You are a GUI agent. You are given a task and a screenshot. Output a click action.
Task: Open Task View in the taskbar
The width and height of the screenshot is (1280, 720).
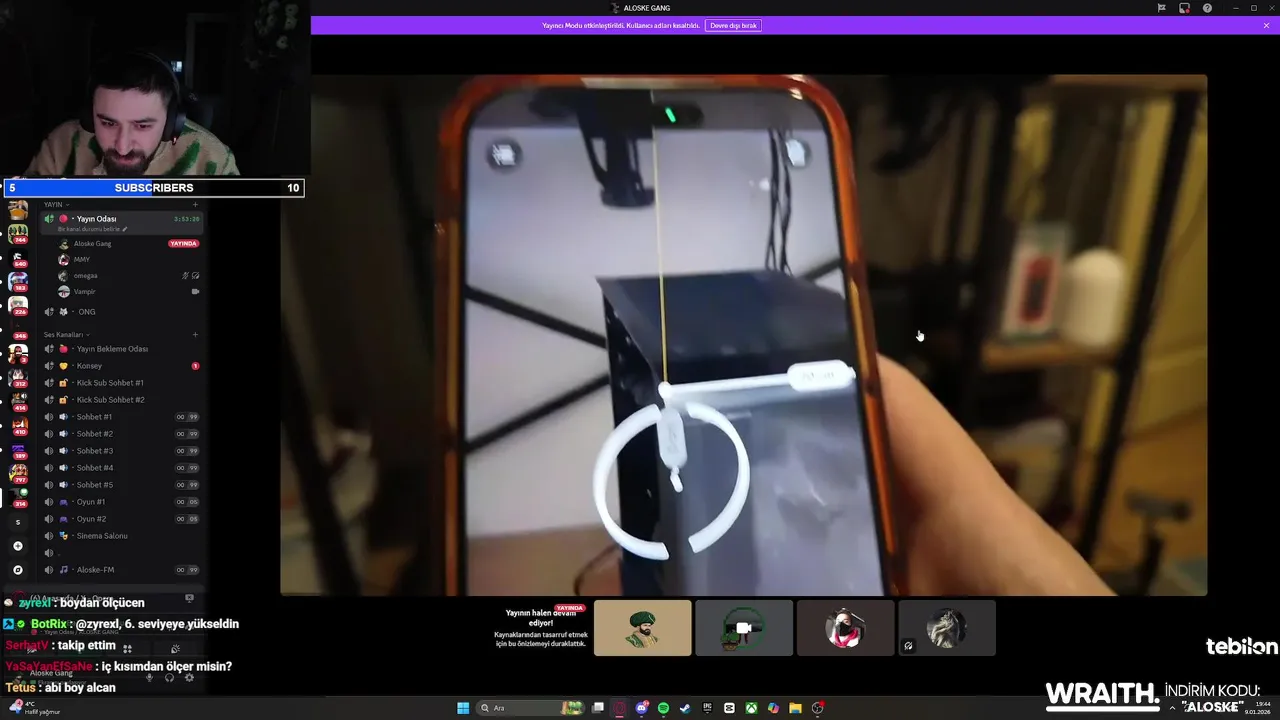click(598, 708)
